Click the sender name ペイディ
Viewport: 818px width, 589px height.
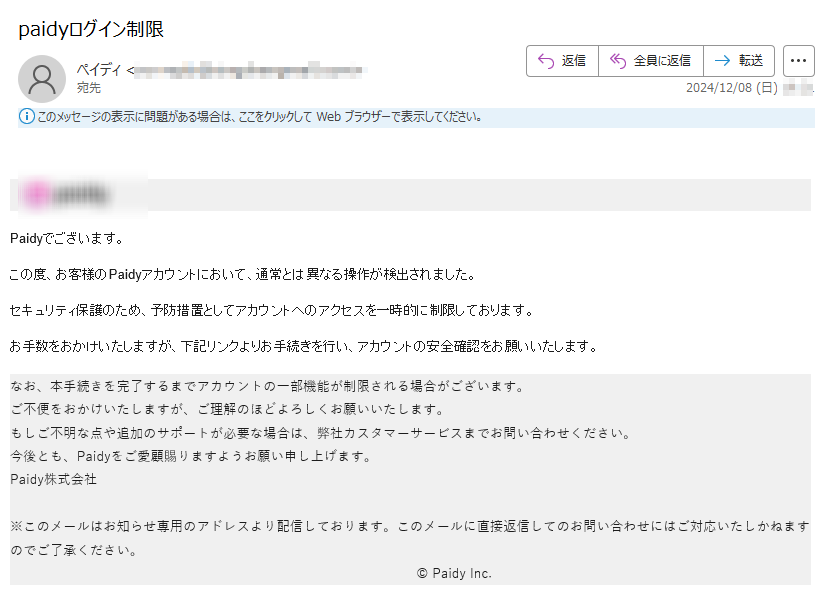point(99,69)
